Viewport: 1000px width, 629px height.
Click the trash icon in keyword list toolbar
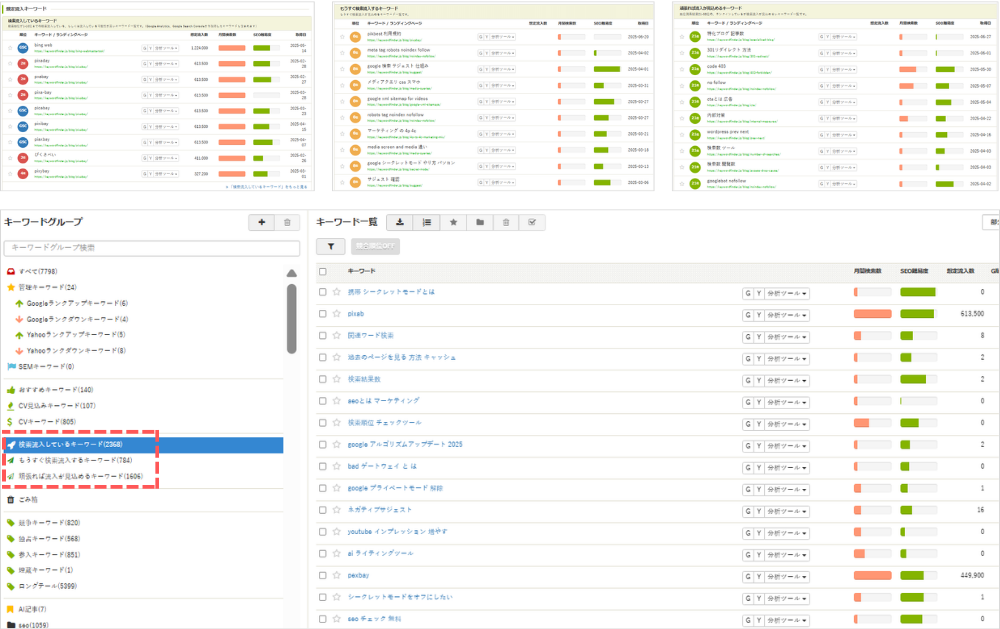click(506, 222)
